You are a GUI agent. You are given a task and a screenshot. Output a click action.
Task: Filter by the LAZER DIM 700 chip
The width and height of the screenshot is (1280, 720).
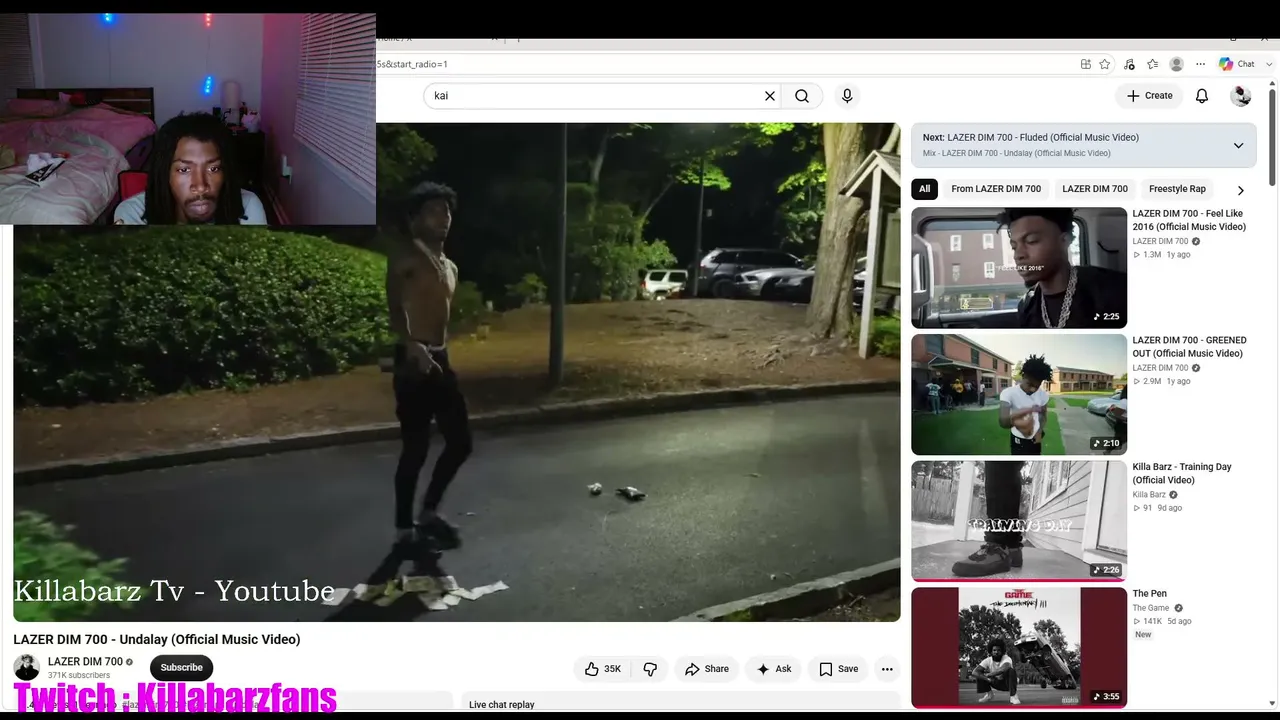point(1095,189)
